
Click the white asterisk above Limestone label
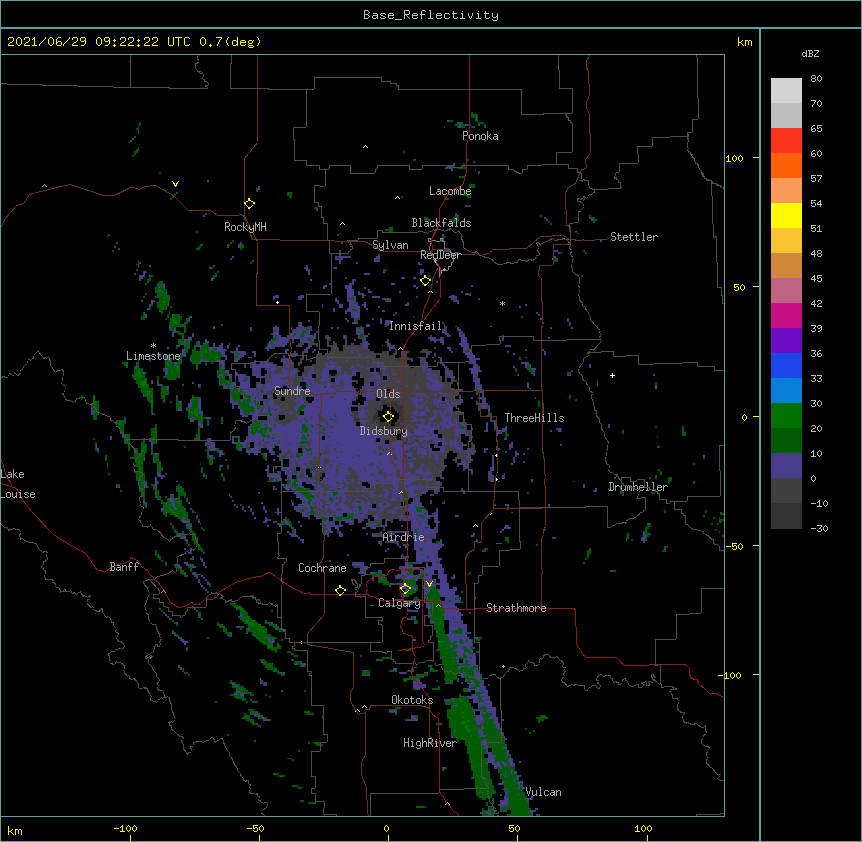[153, 346]
